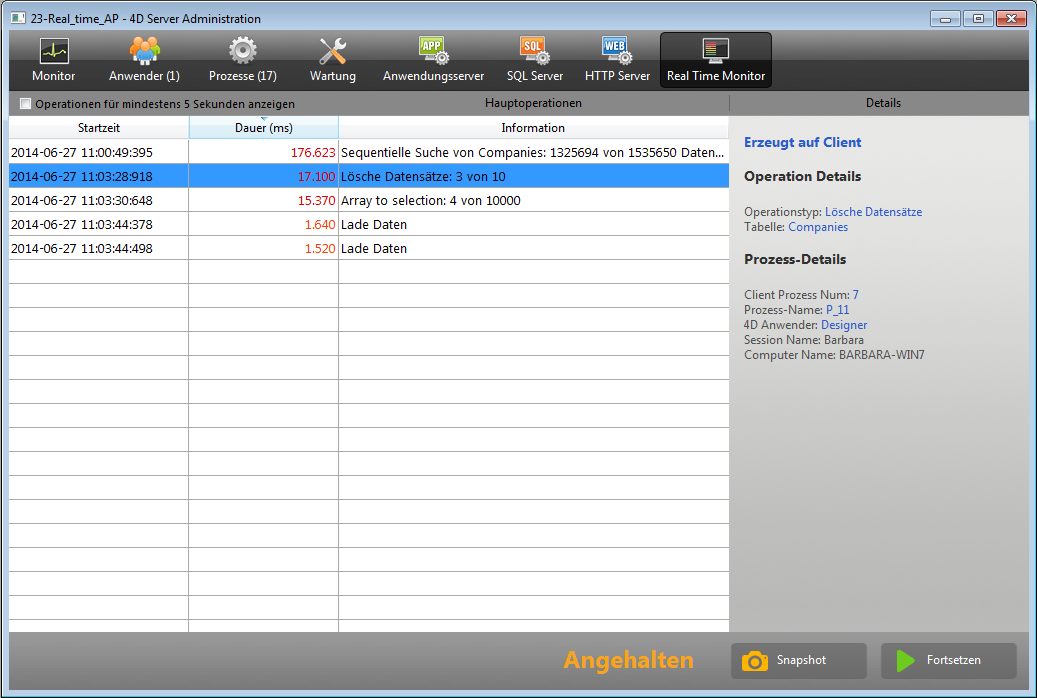The height and width of the screenshot is (698, 1037).
Task: Sort by Information column header
Action: [533, 128]
